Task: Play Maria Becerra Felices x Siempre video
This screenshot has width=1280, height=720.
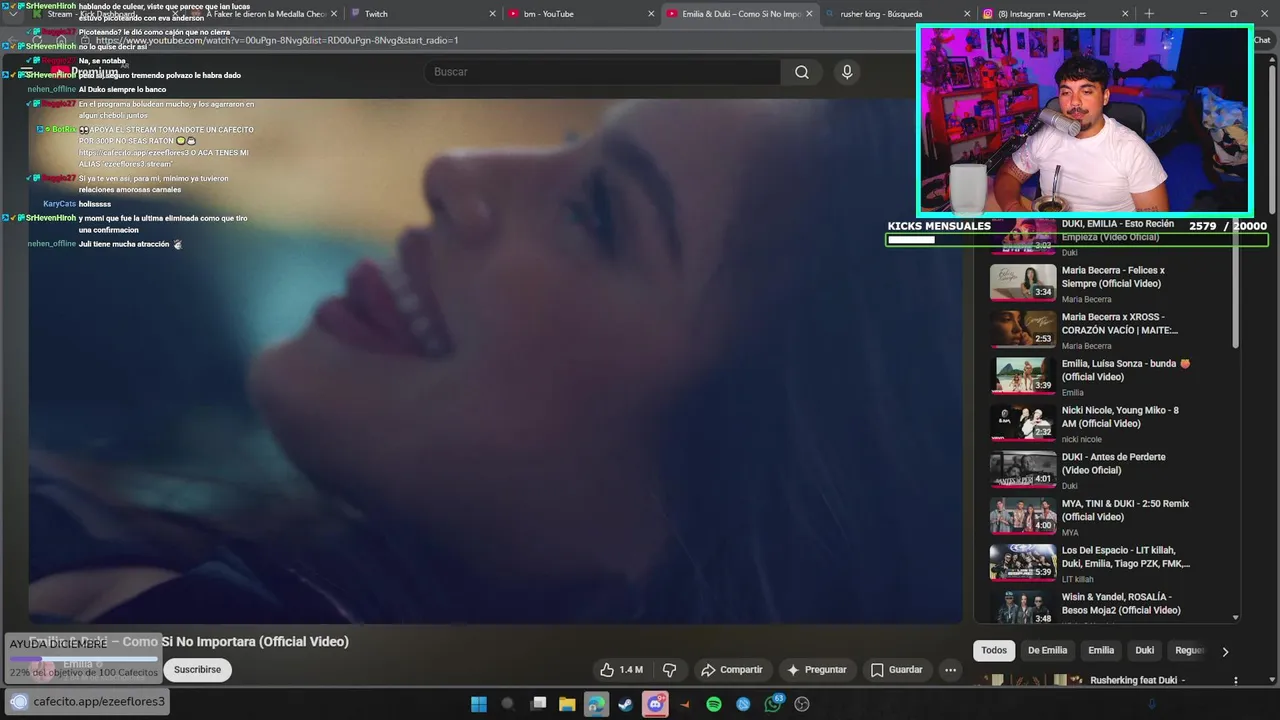Action: click(x=1023, y=283)
